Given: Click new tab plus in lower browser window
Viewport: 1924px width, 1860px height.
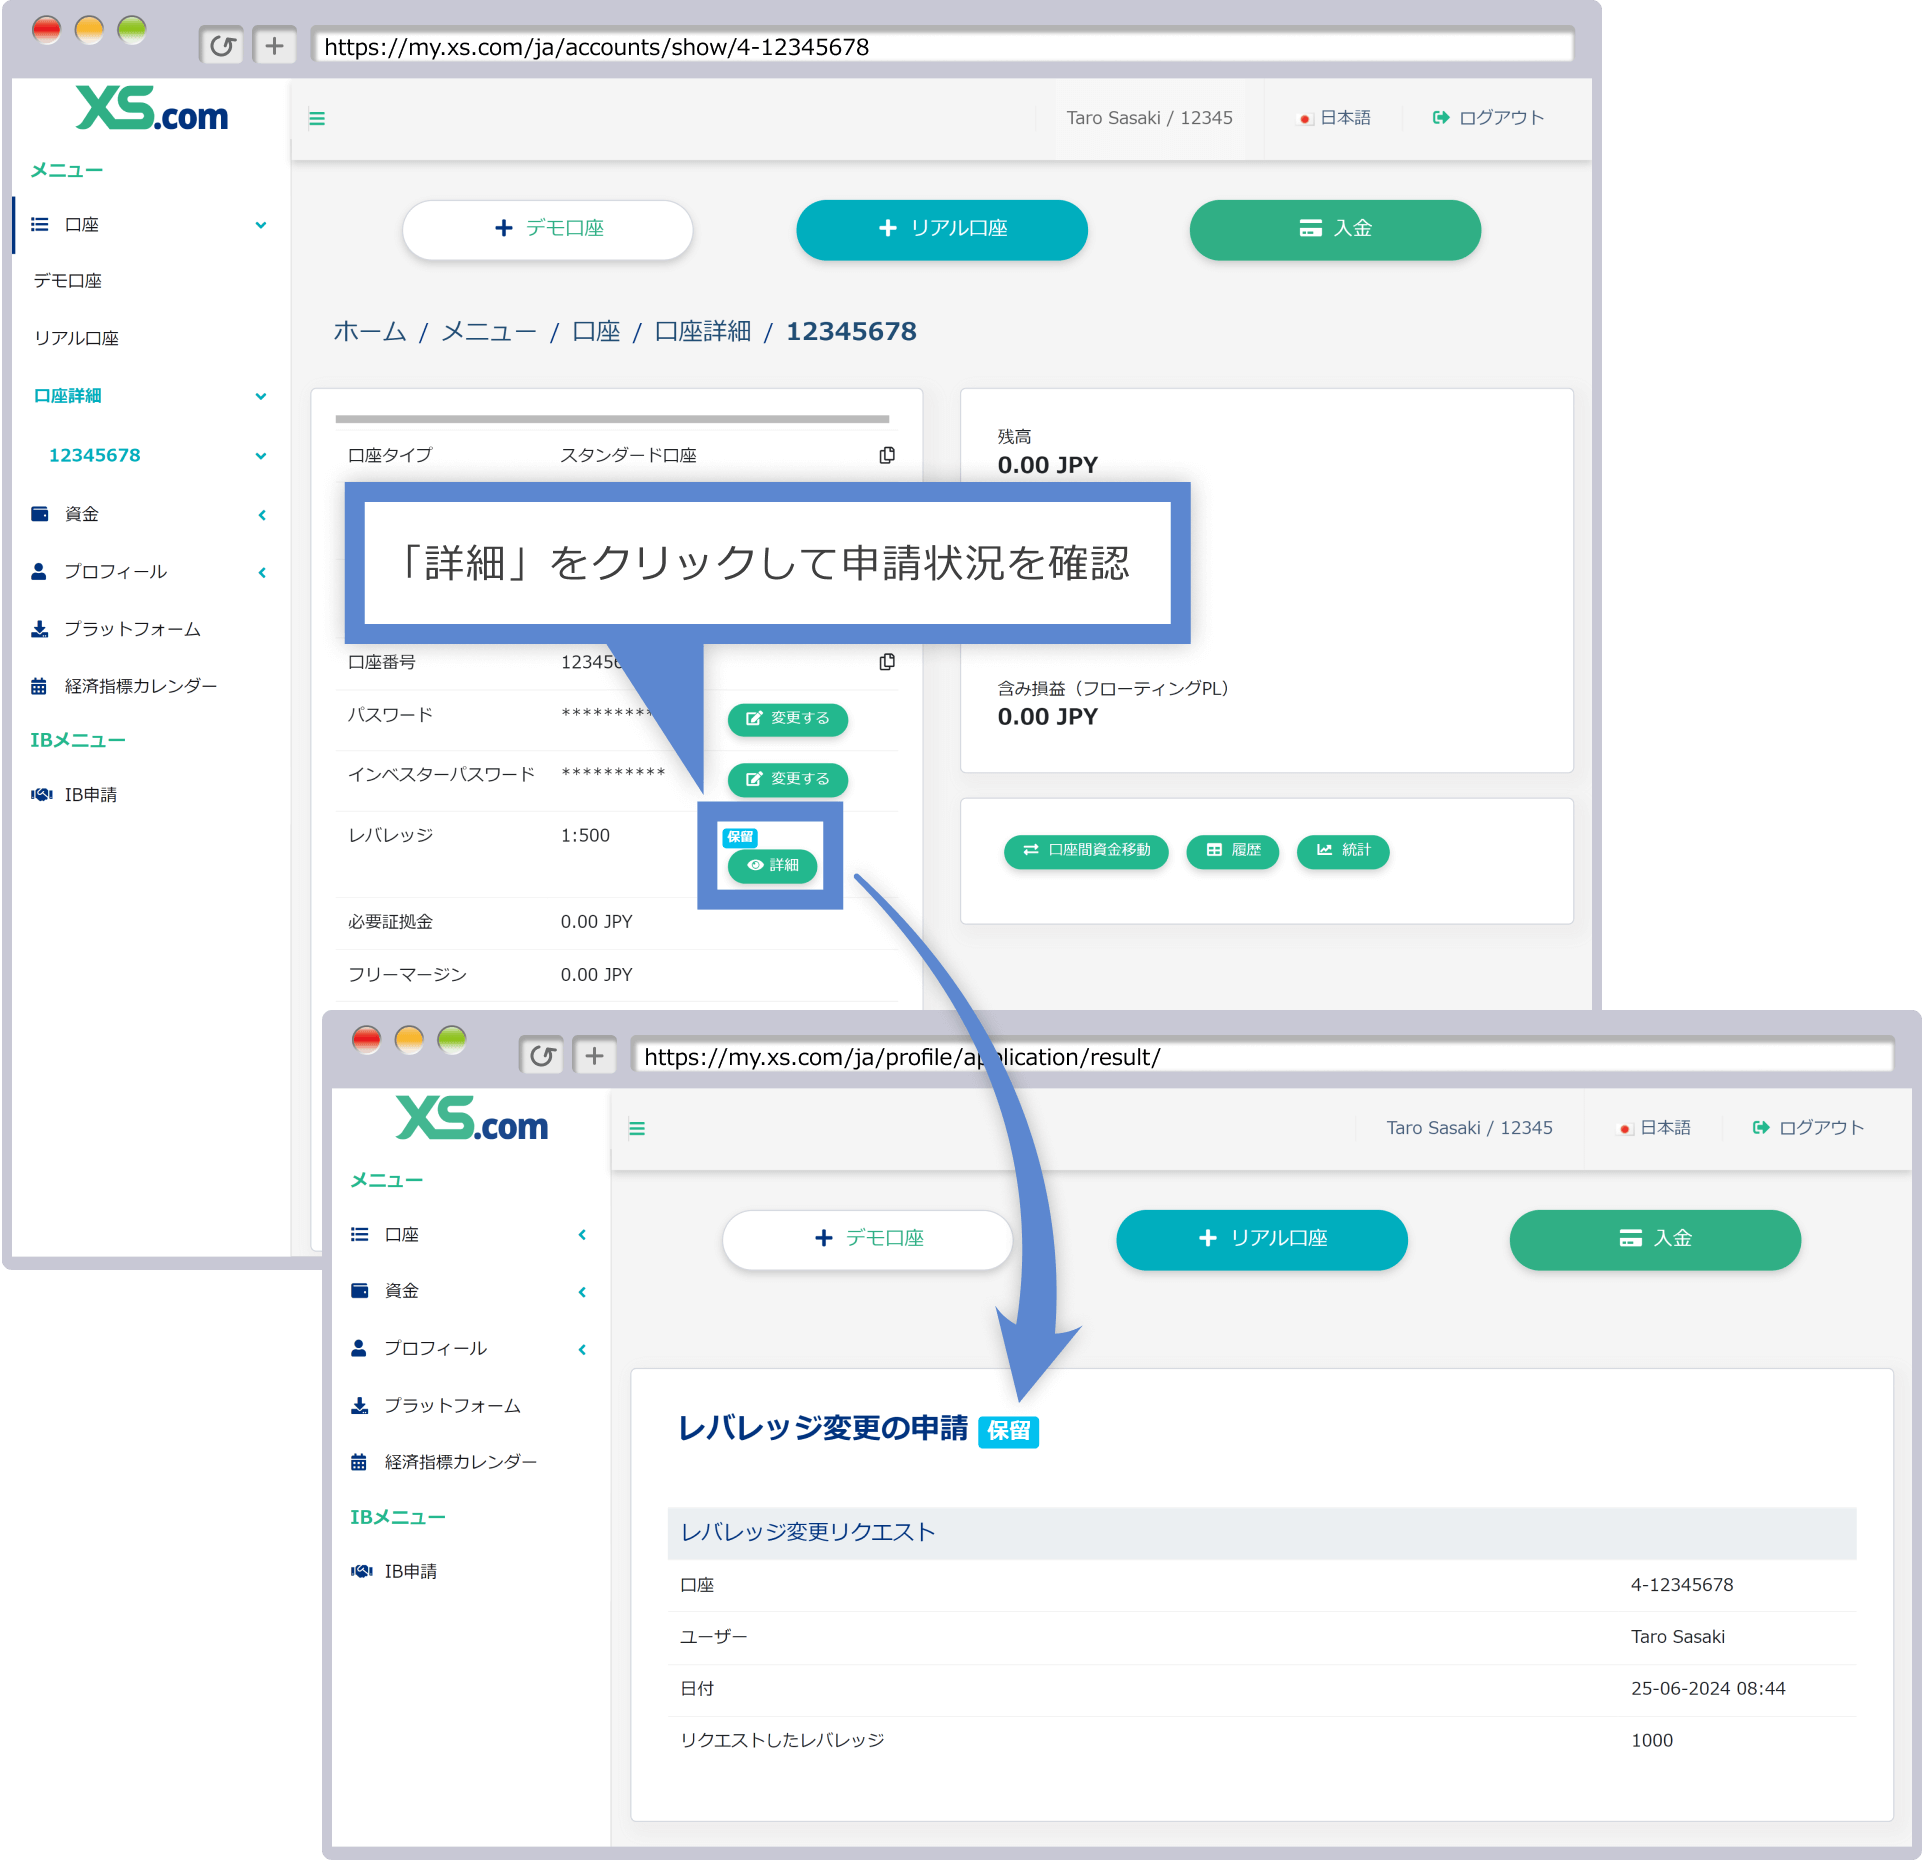Looking at the screenshot, I should tap(594, 1056).
